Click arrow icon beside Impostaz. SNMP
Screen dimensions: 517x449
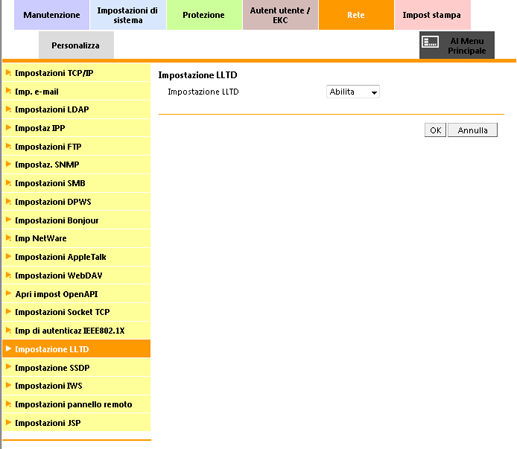point(9,164)
